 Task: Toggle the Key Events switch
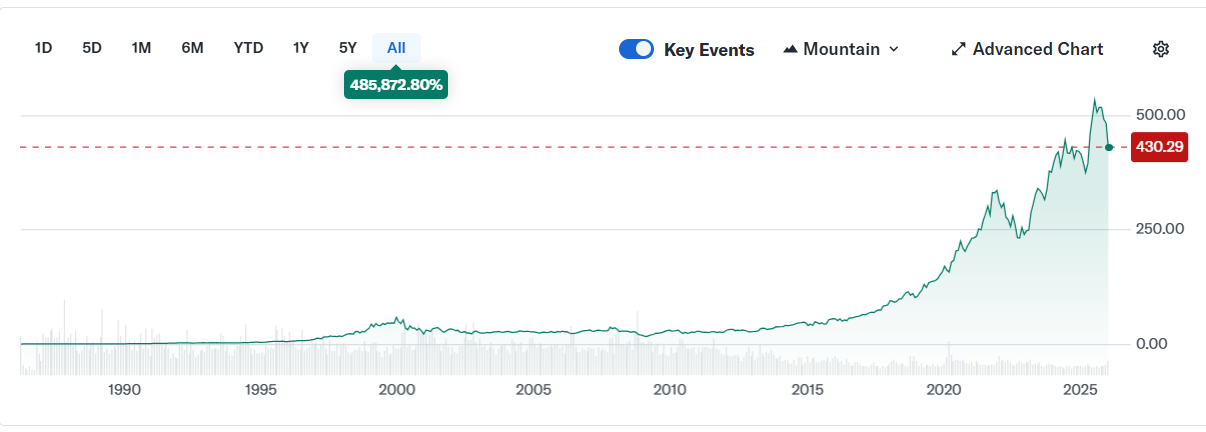coord(636,49)
